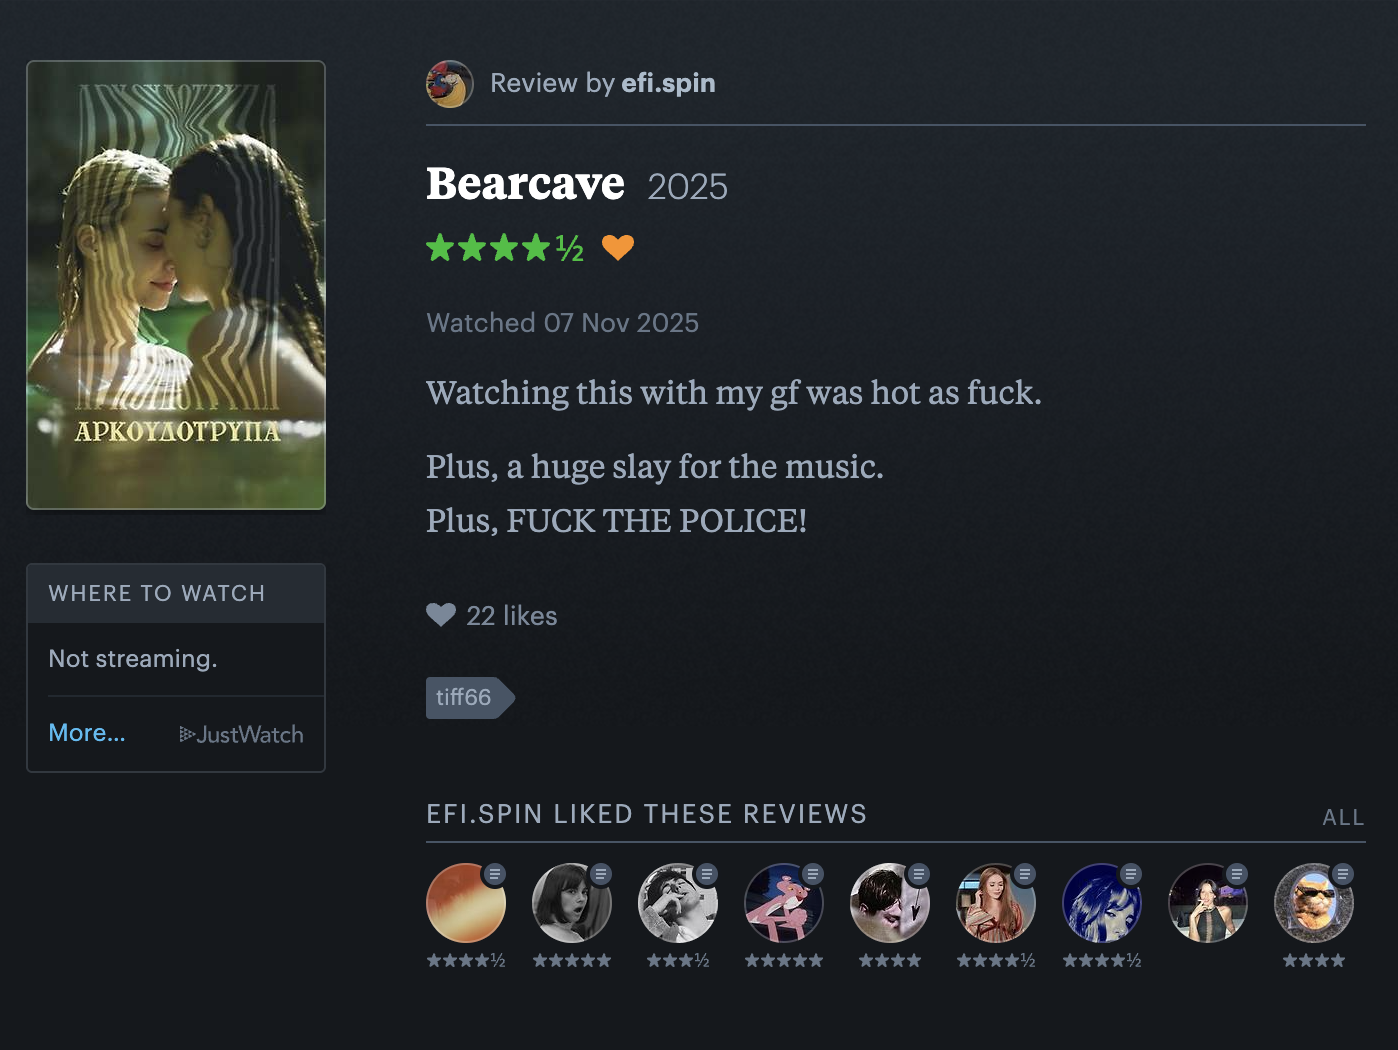Open efi.spin's avatar next to Review by
1398x1050 pixels.
pyautogui.click(x=450, y=84)
